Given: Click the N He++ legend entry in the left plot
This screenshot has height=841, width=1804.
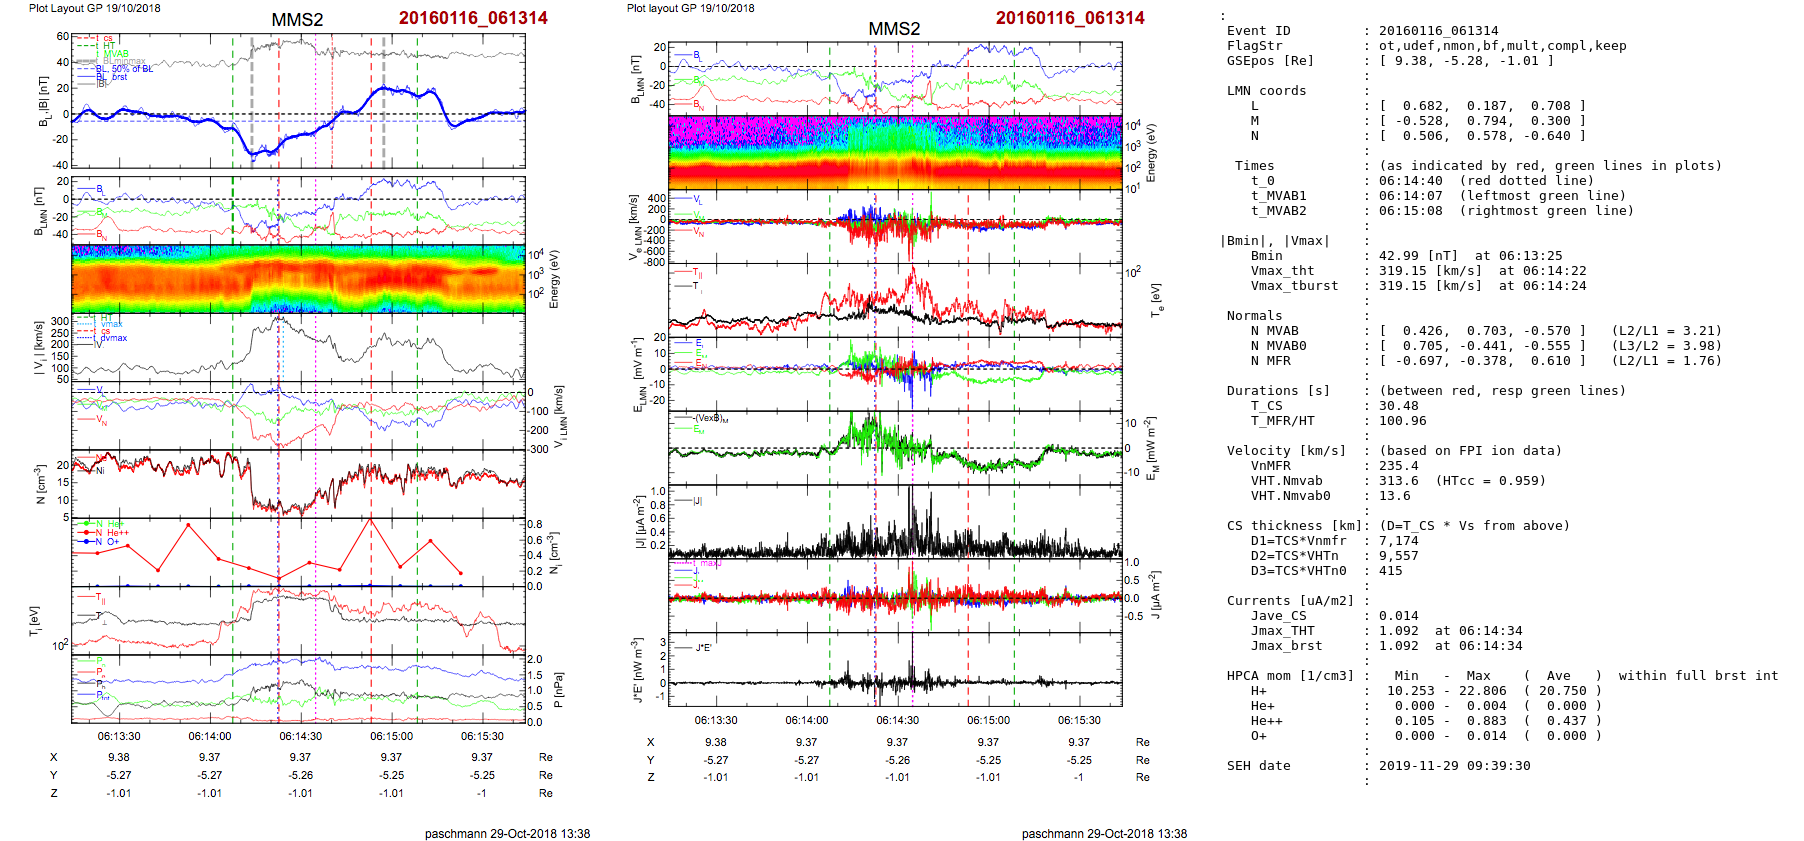Looking at the screenshot, I should click(x=117, y=533).
